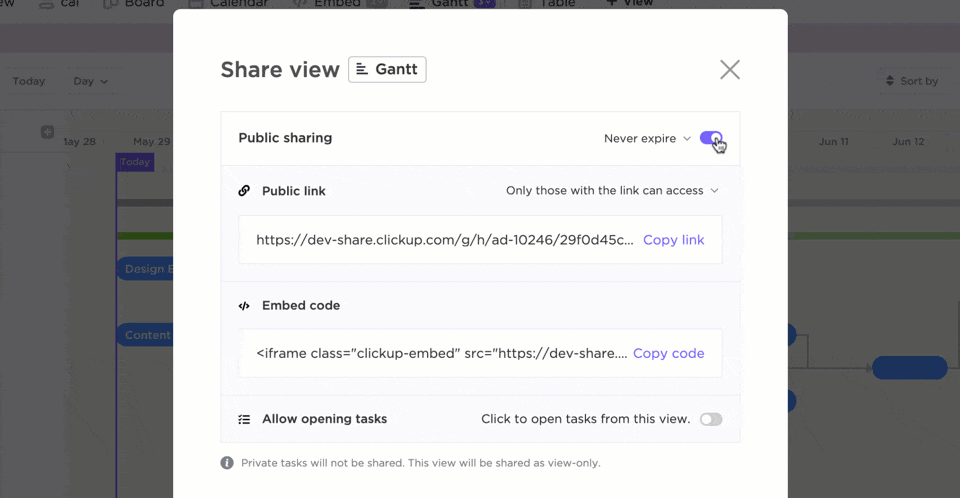Click the Gantt icon in the dialog title
Viewport: 960px width, 498px height.
coord(362,69)
